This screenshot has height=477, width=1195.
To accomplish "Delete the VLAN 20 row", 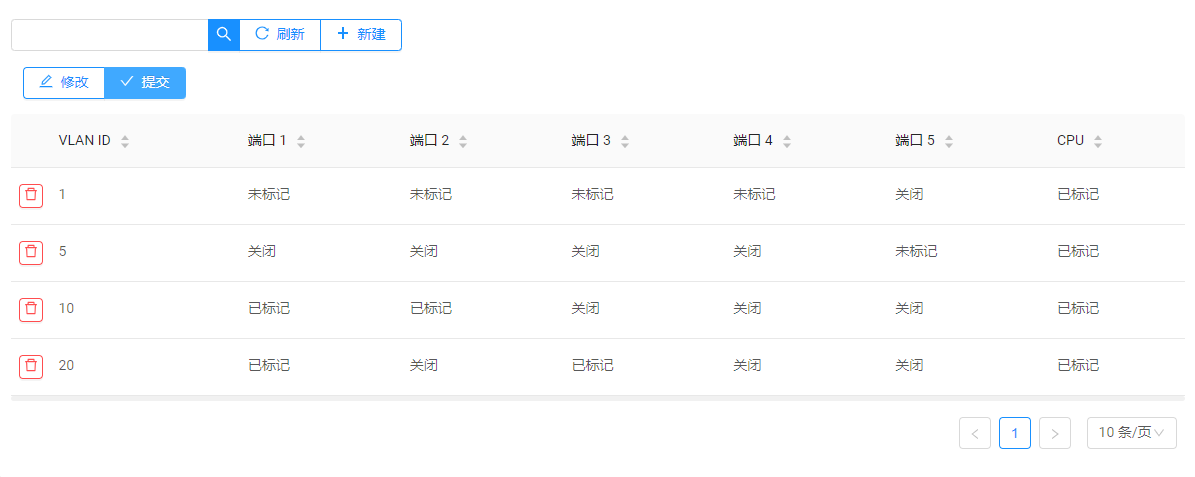I will (31, 366).
